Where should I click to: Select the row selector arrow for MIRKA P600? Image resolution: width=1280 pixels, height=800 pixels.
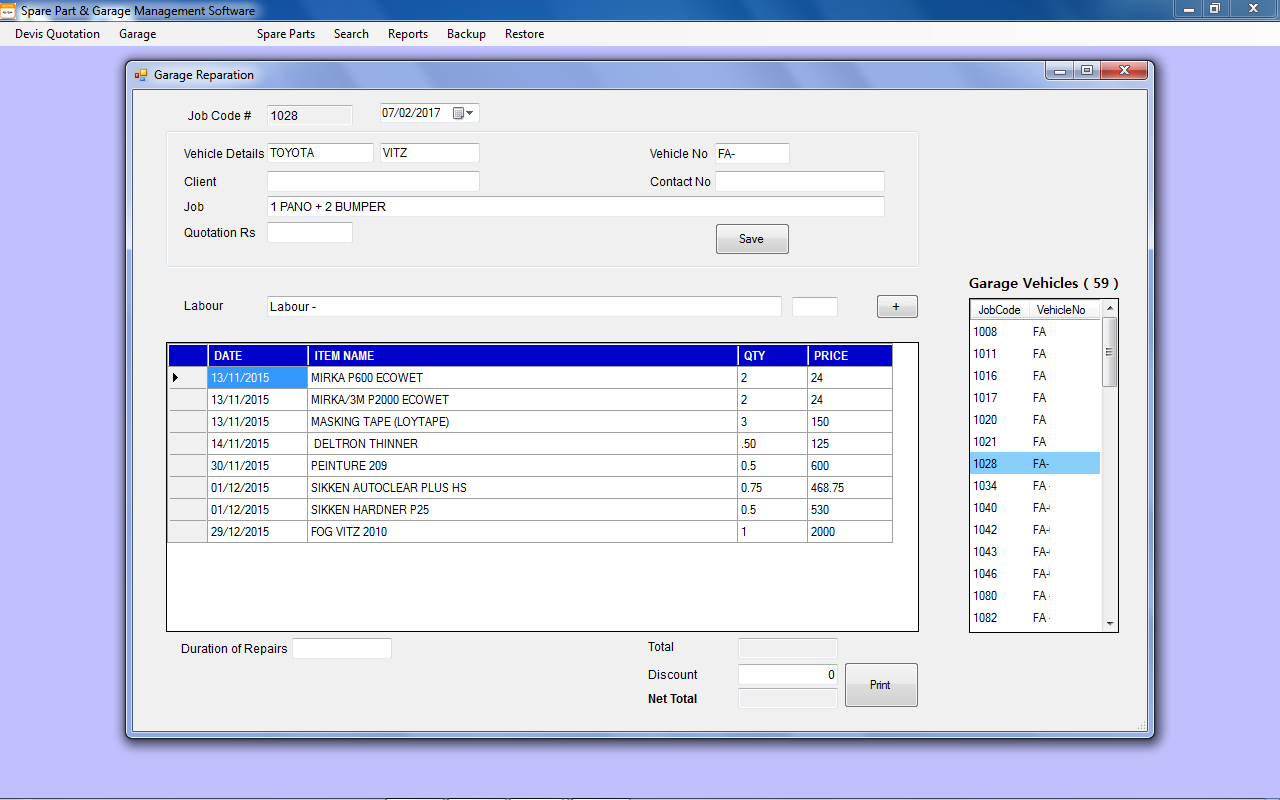pos(187,378)
